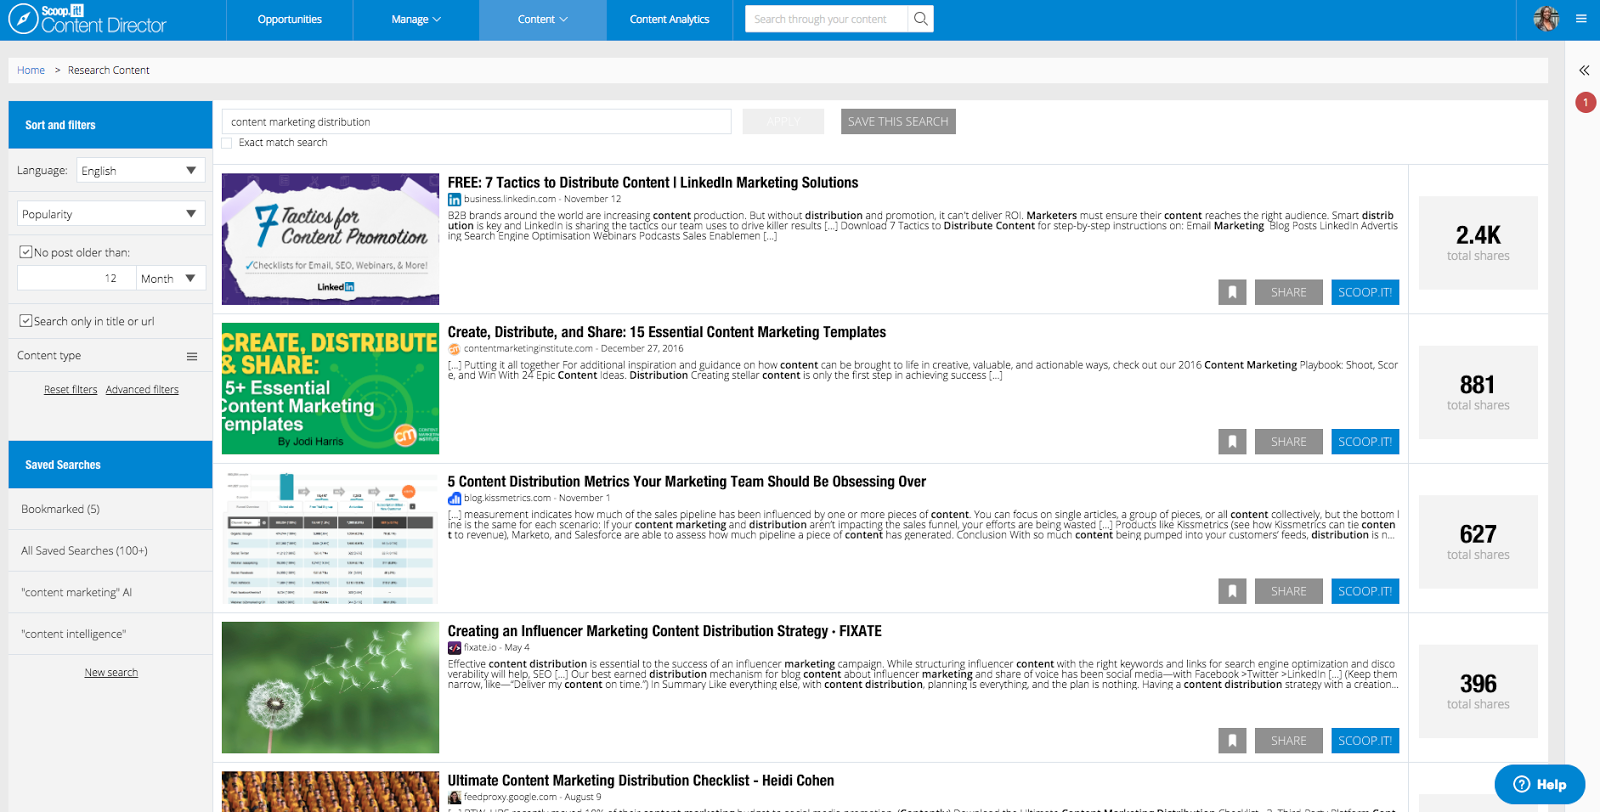
Task: Bookmark the 5 Content Distribution Metrics article
Action: [1232, 591]
